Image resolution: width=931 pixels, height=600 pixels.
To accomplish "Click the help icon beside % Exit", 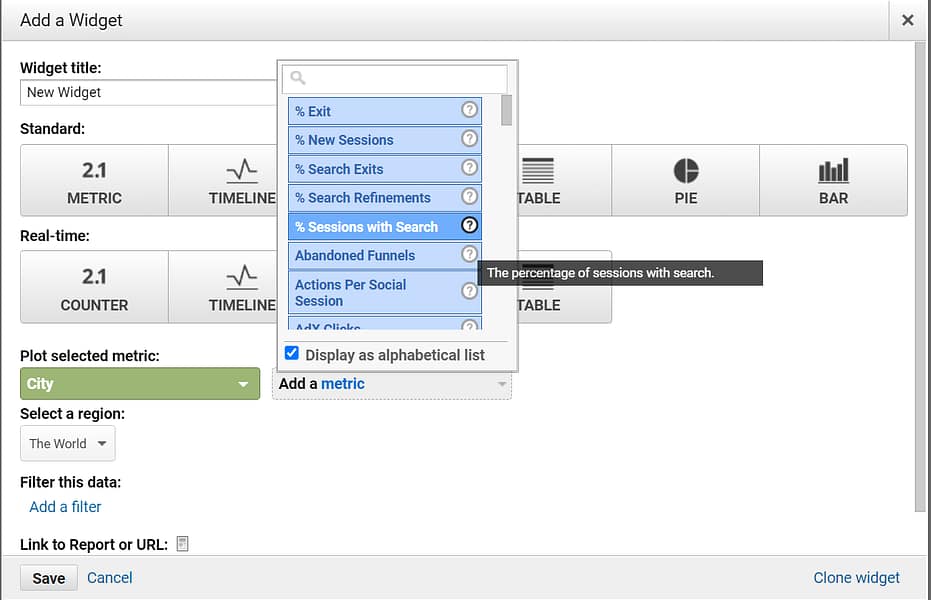I will pos(467,111).
